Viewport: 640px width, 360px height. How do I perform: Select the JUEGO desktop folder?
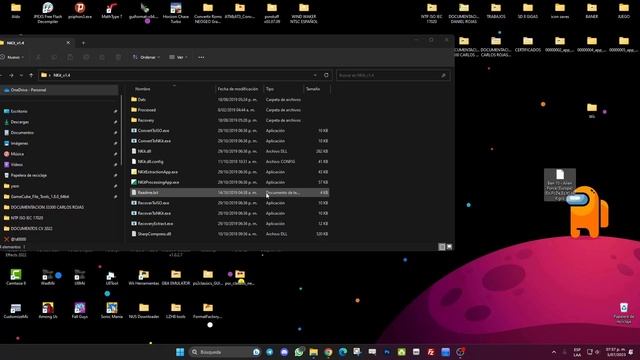click(624, 11)
